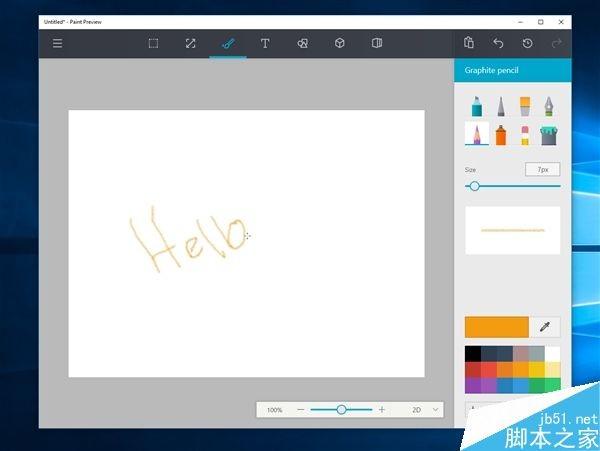This screenshot has height=451, width=600.
Task: Activate the eyedropper color picker
Action: (545, 326)
